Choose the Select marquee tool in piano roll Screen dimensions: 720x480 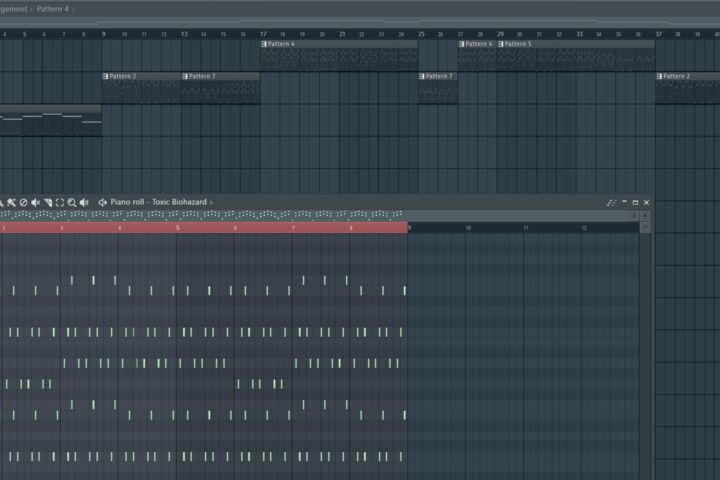(60, 202)
